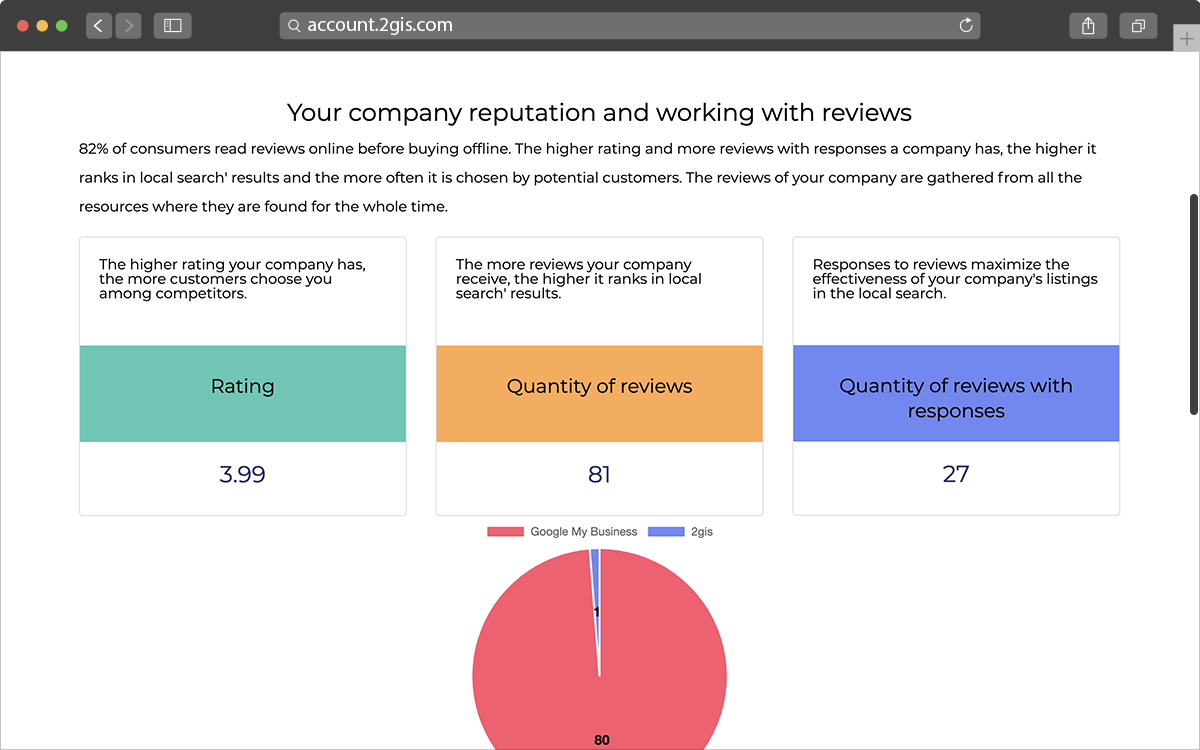
Task: Toggle the Safari sidebar button
Action: coord(173,26)
